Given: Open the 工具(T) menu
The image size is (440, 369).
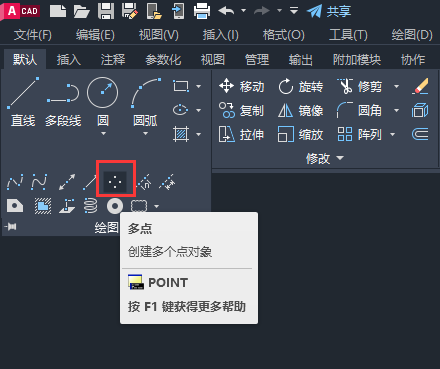Looking at the screenshot, I should 348,35.
